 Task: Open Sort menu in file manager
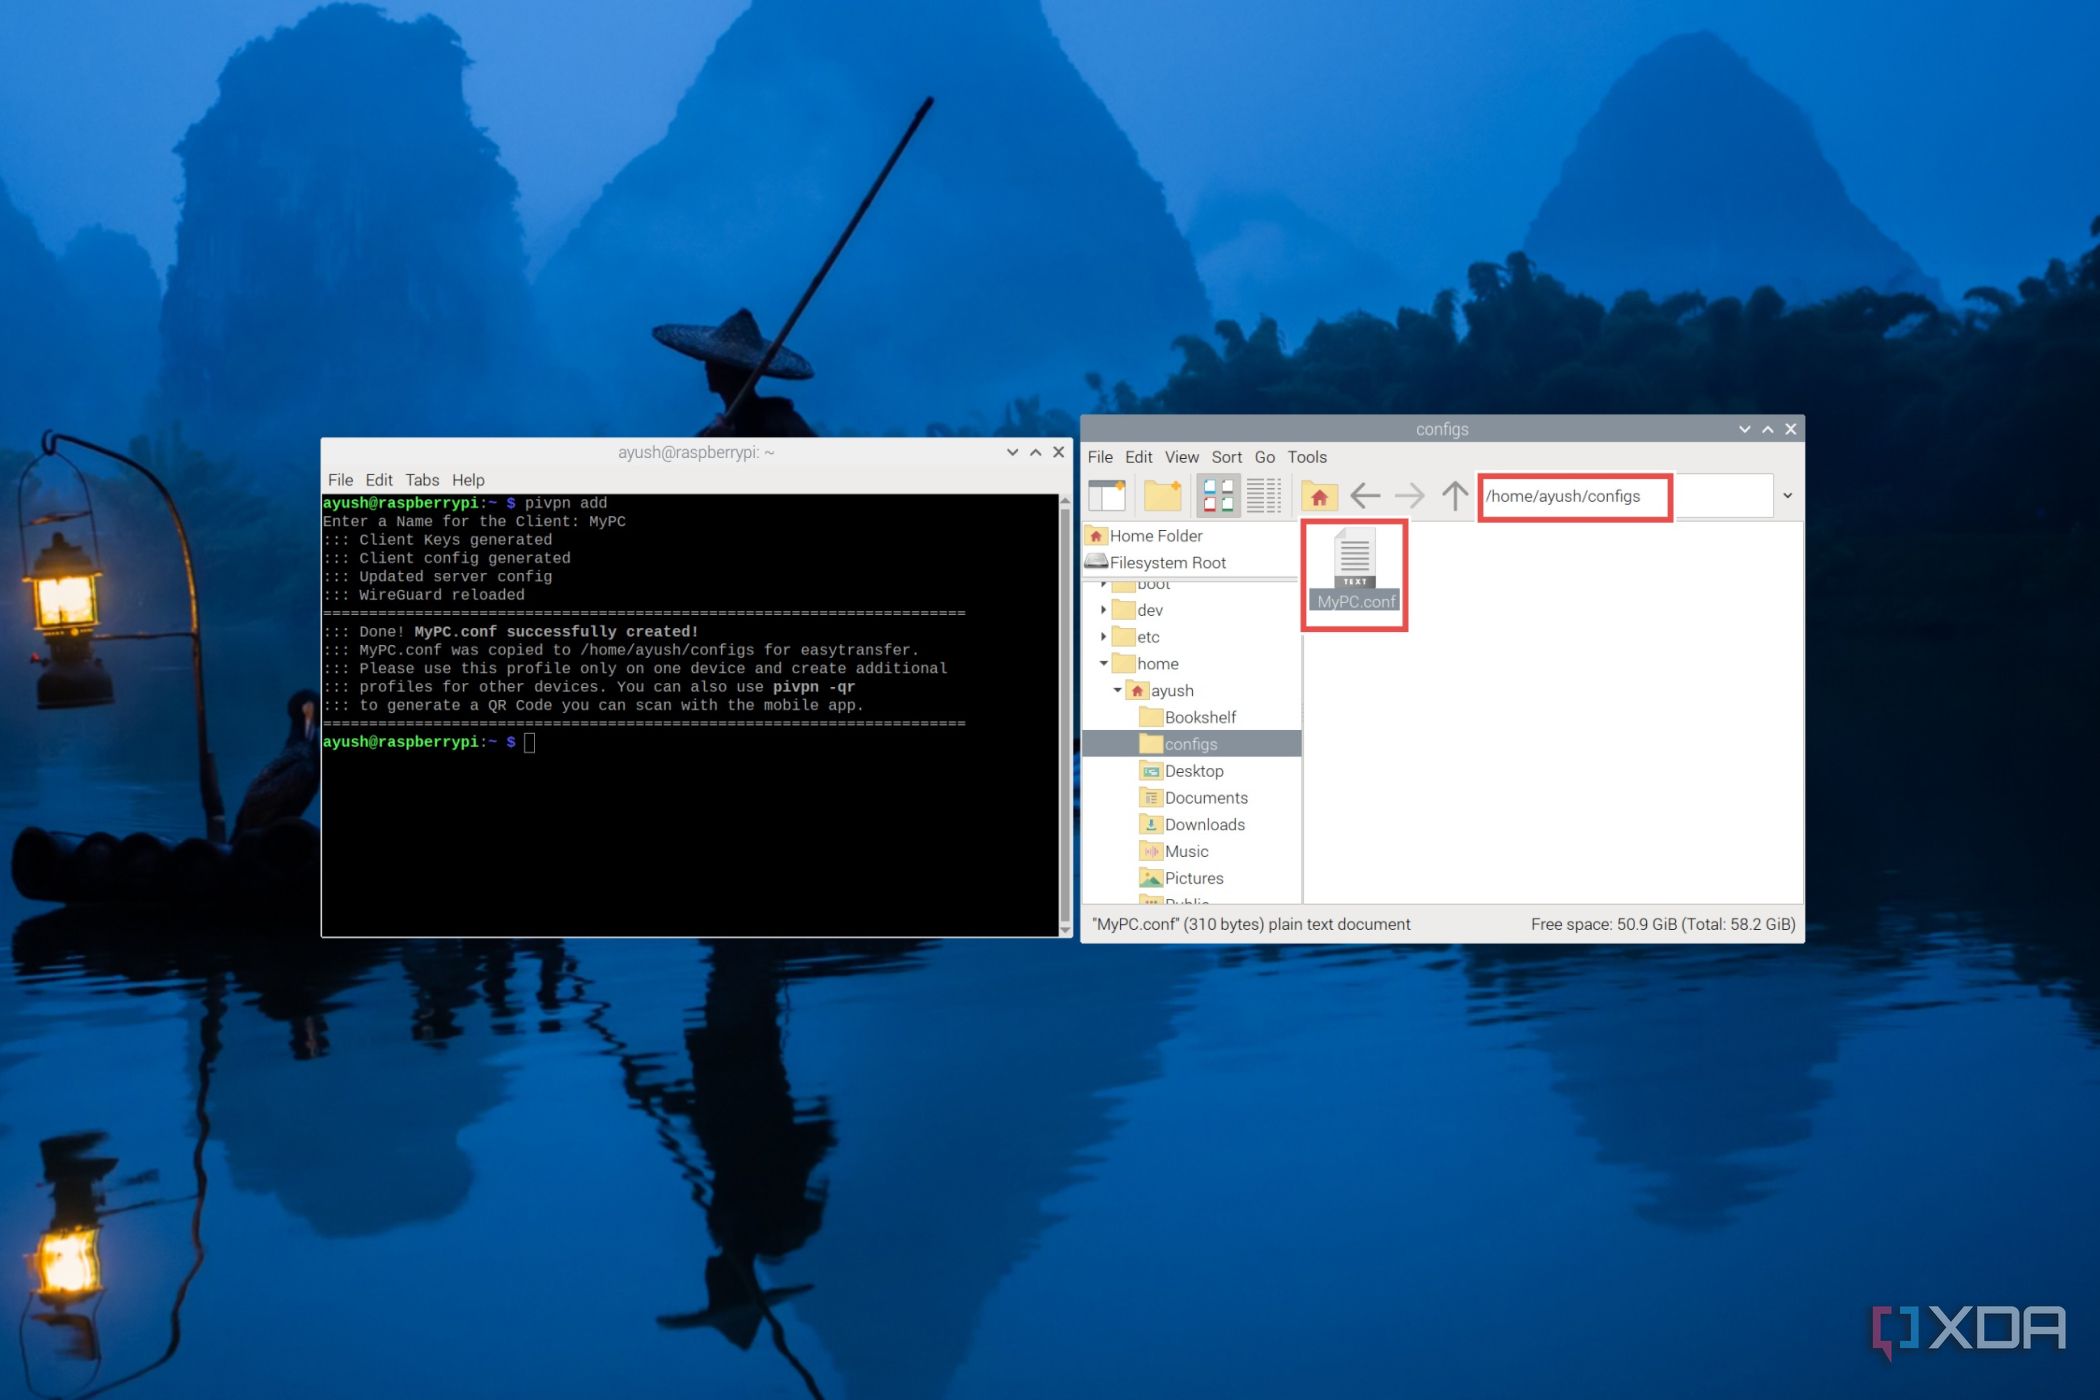[x=1227, y=457]
